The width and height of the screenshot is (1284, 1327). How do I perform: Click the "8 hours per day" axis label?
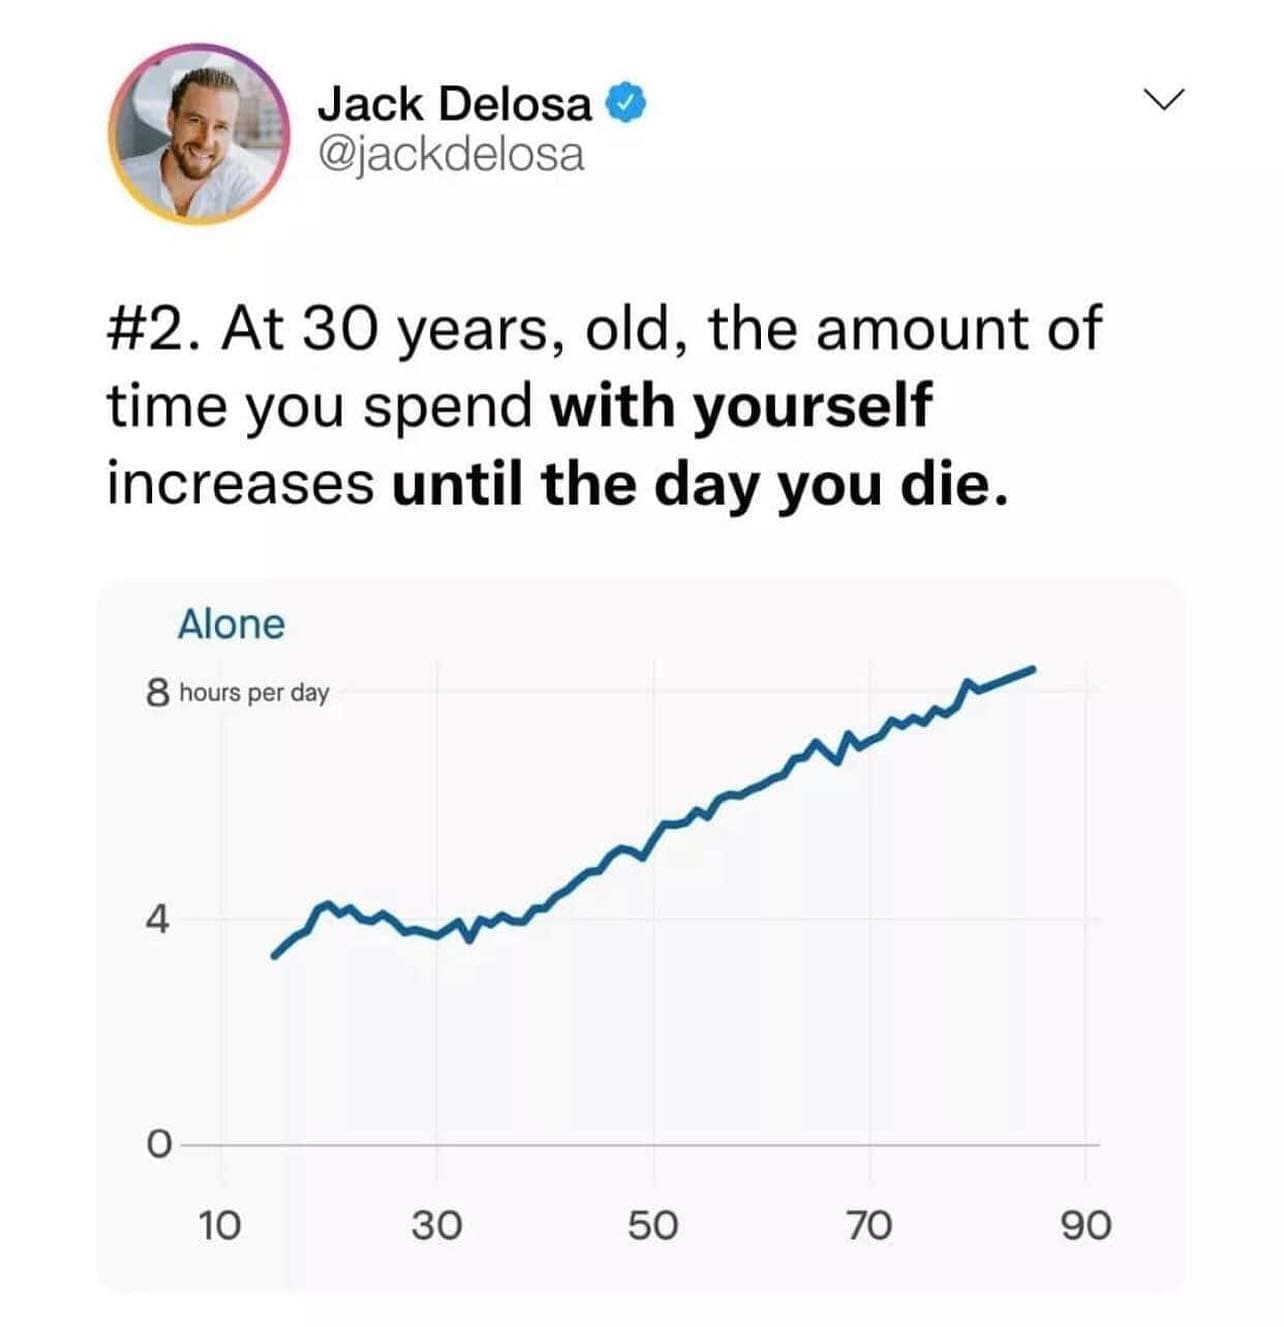(x=238, y=692)
